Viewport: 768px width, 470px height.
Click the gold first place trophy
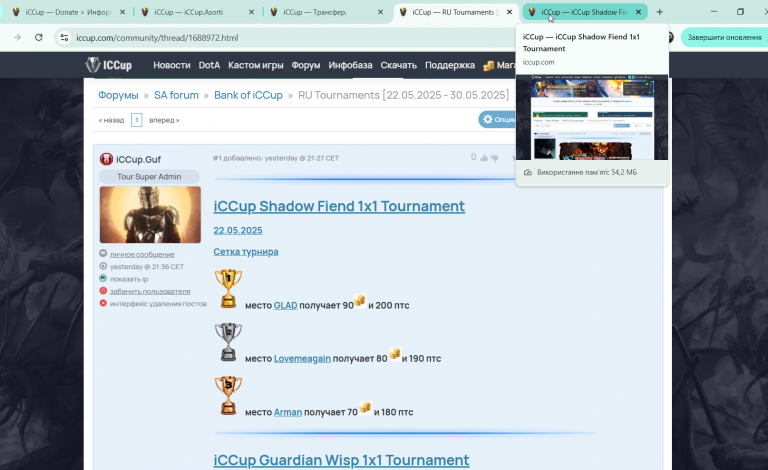(228, 288)
